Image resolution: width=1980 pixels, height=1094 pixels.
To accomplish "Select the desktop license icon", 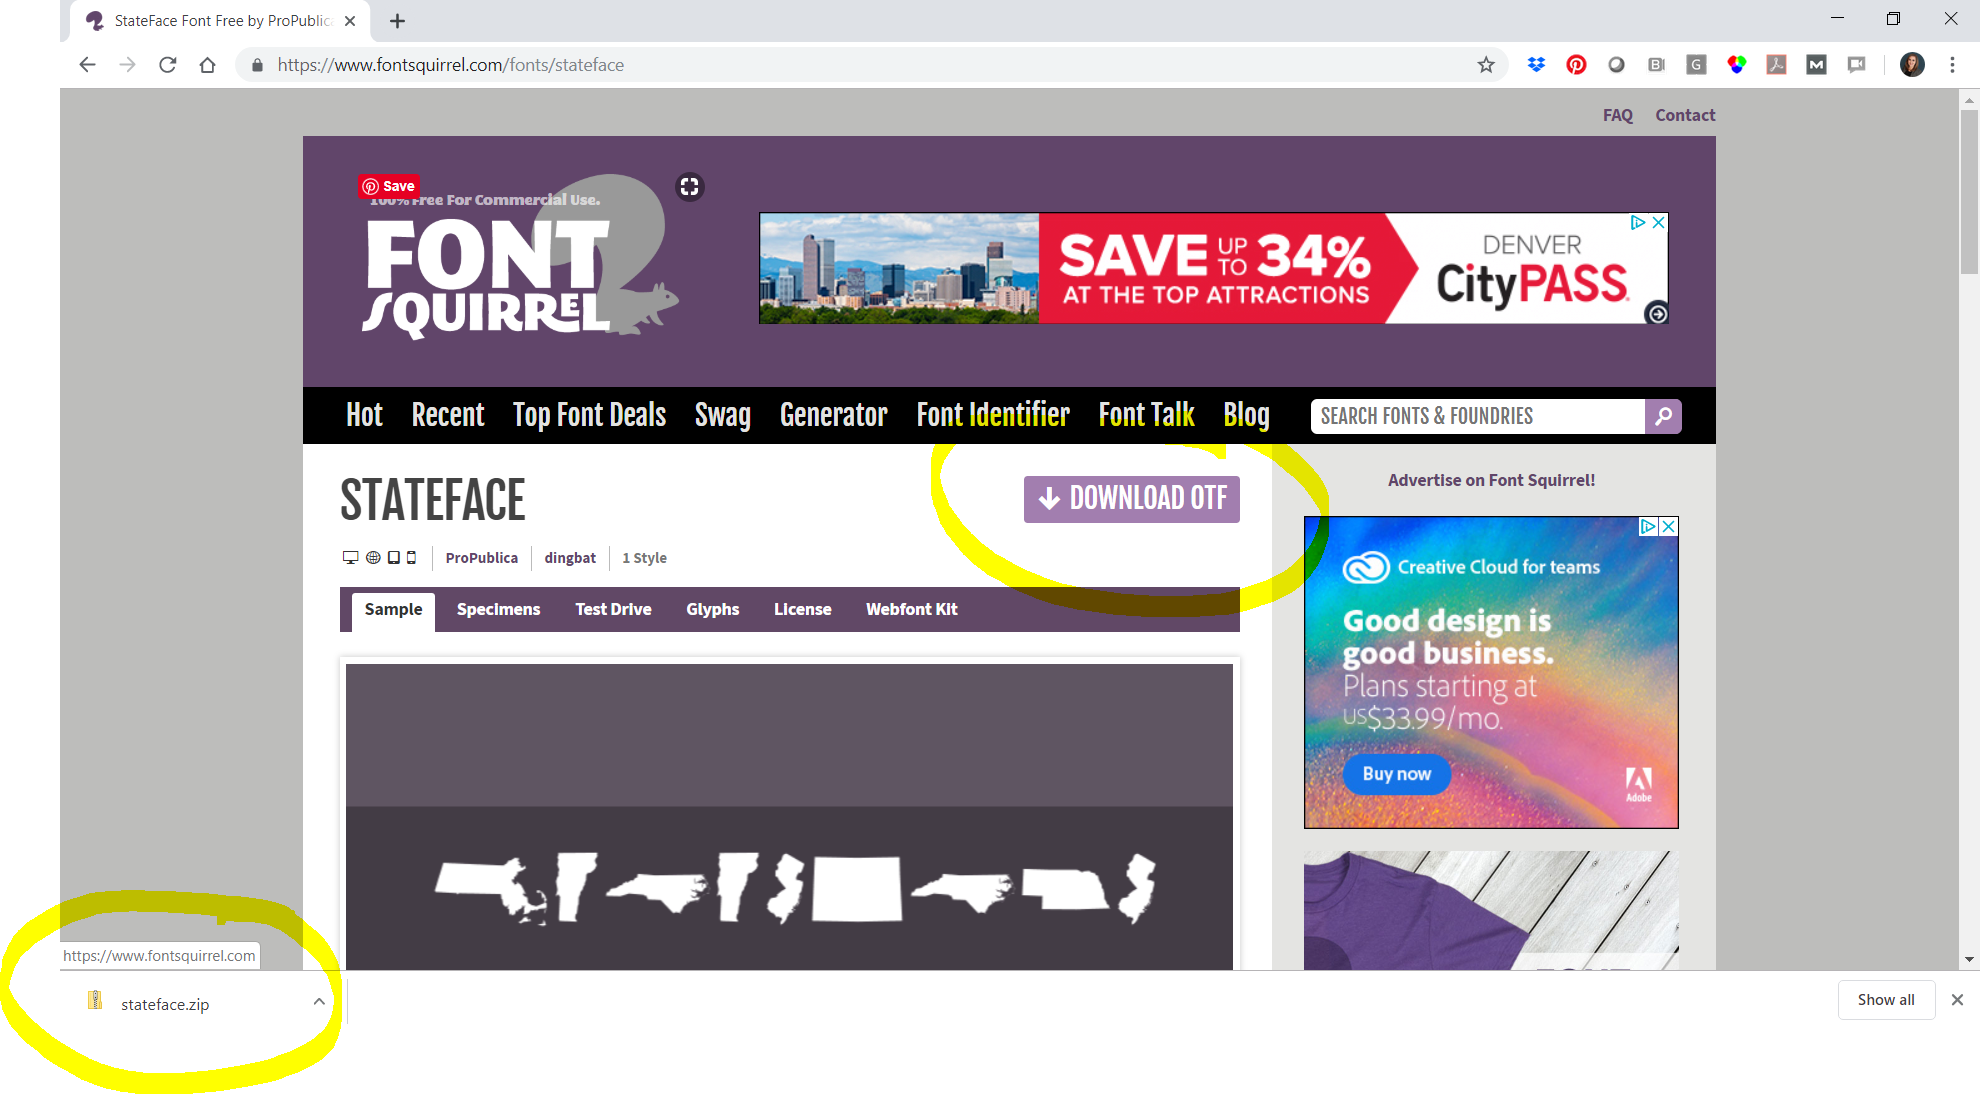I will click(x=350, y=557).
